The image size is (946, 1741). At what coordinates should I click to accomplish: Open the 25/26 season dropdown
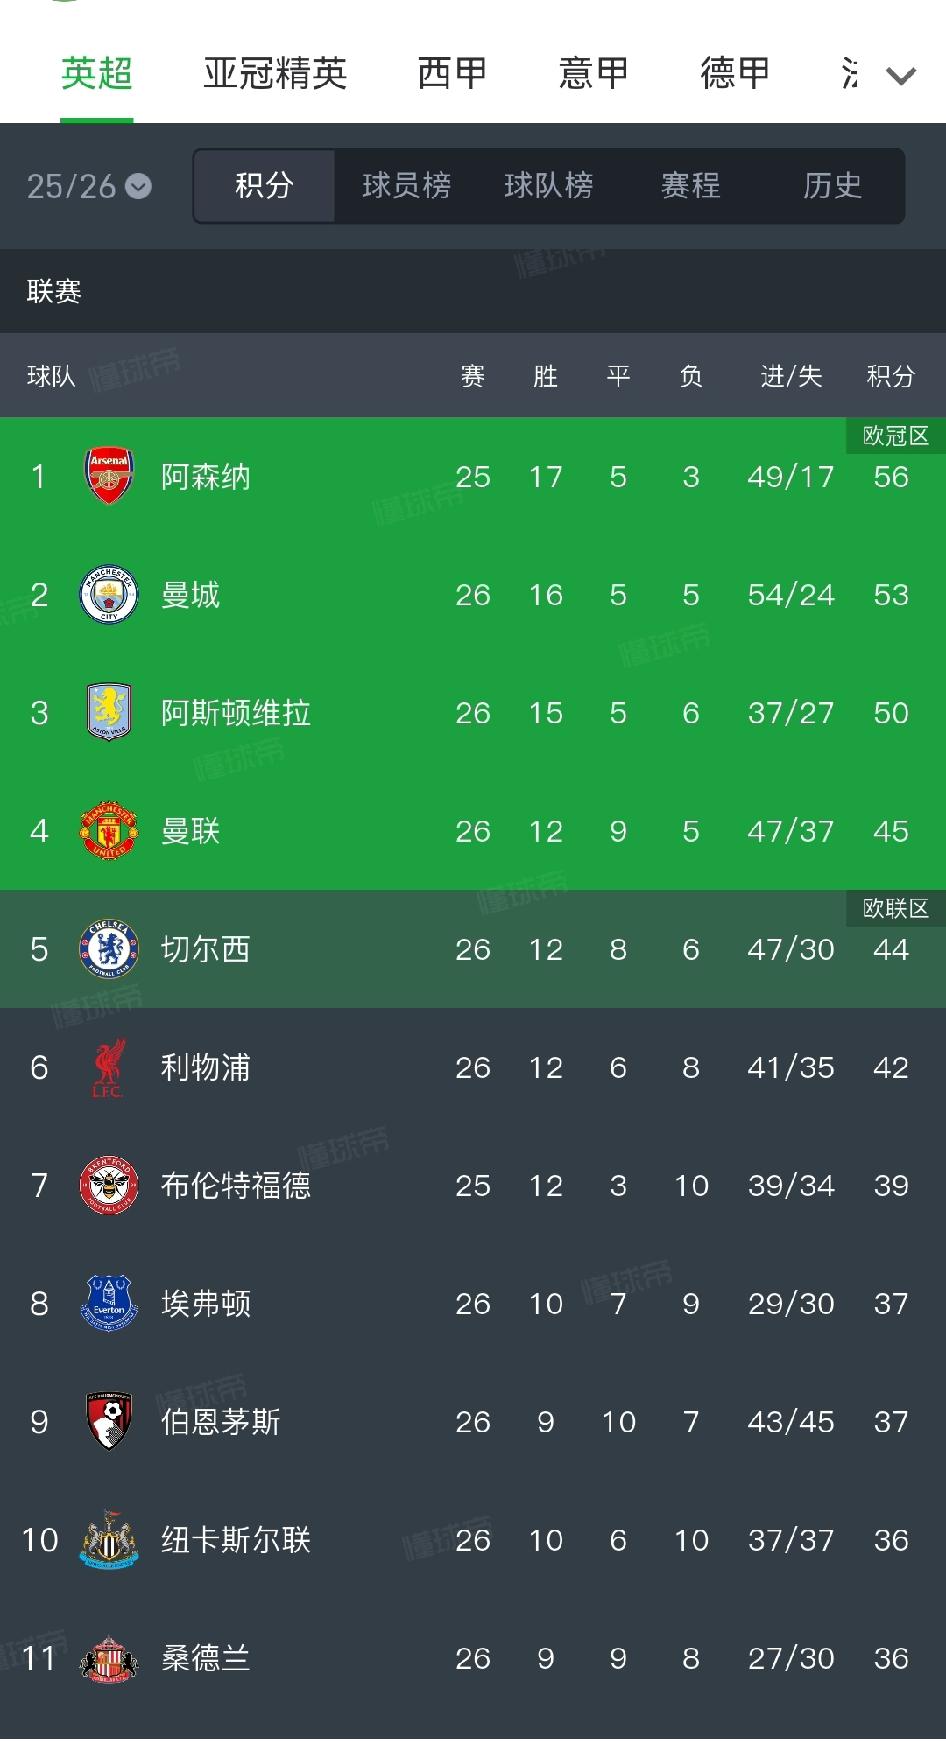tap(89, 186)
